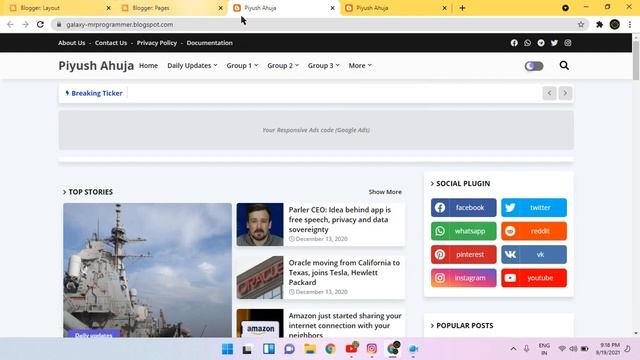This screenshot has height=360, width=640.
Task: Open Windows Start menu
Action: [227, 349]
